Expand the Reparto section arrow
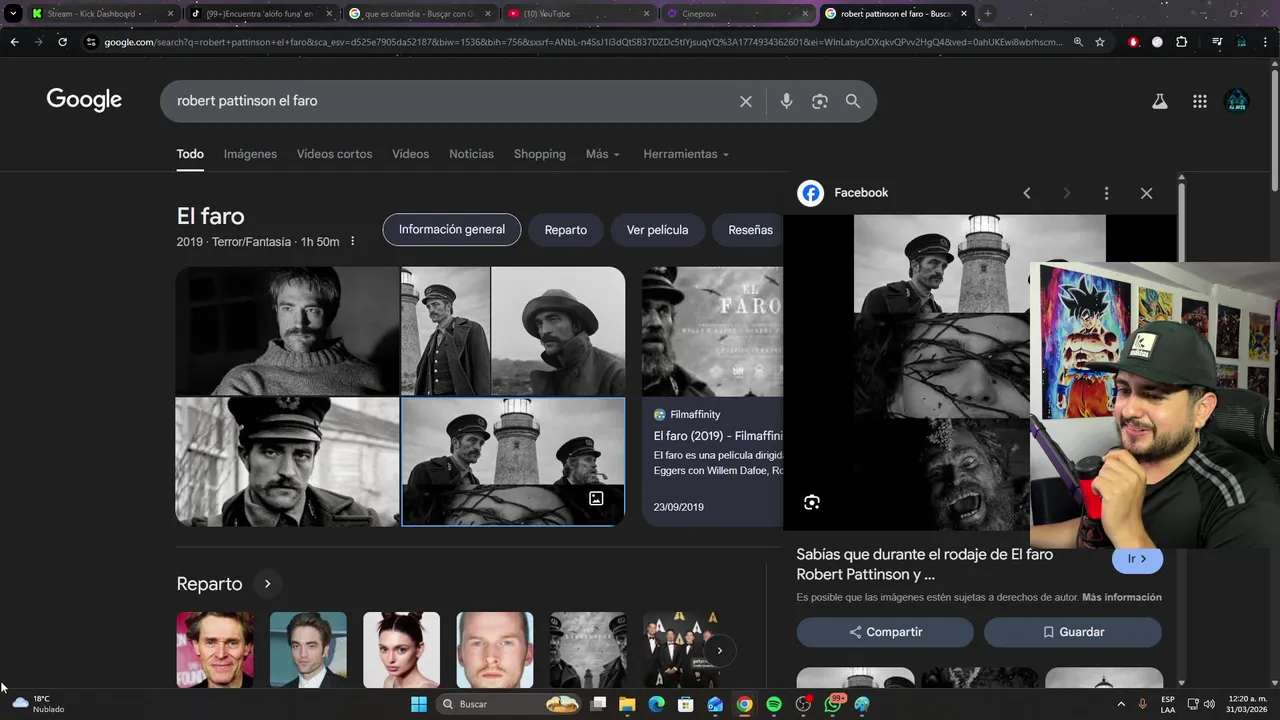The image size is (1280, 720). tap(267, 584)
